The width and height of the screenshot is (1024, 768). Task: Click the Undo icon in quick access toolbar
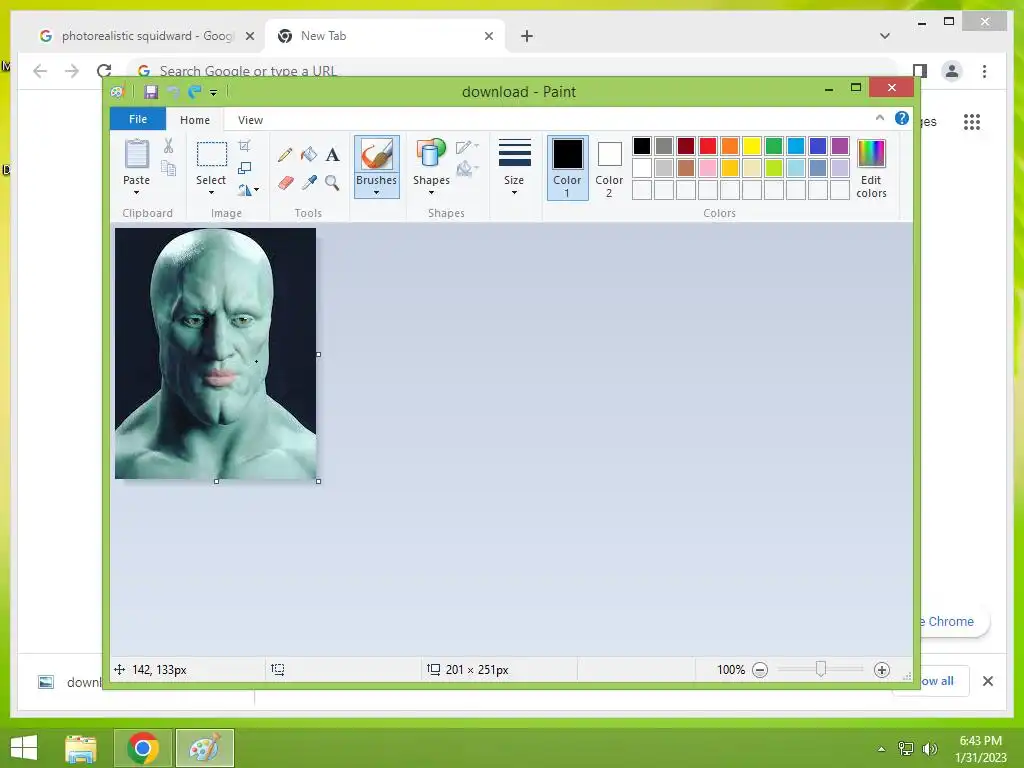(174, 92)
